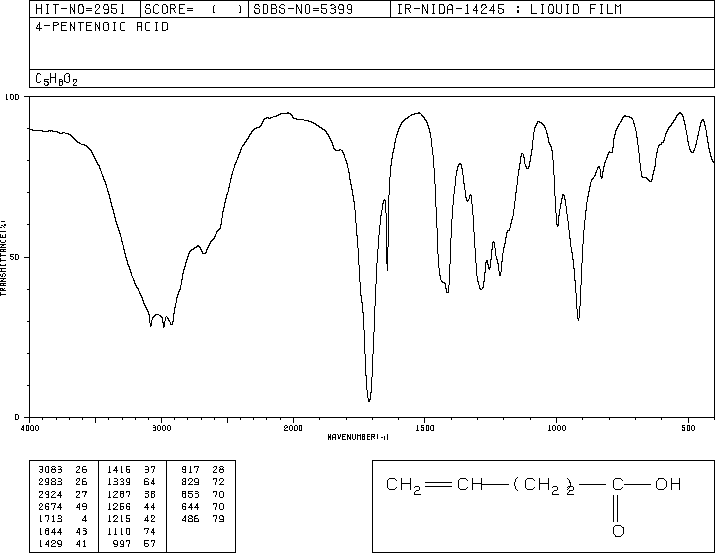Viewport: 715px width, 553px height.
Task: Click the WAVENUMBER axis title
Action: (358, 437)
